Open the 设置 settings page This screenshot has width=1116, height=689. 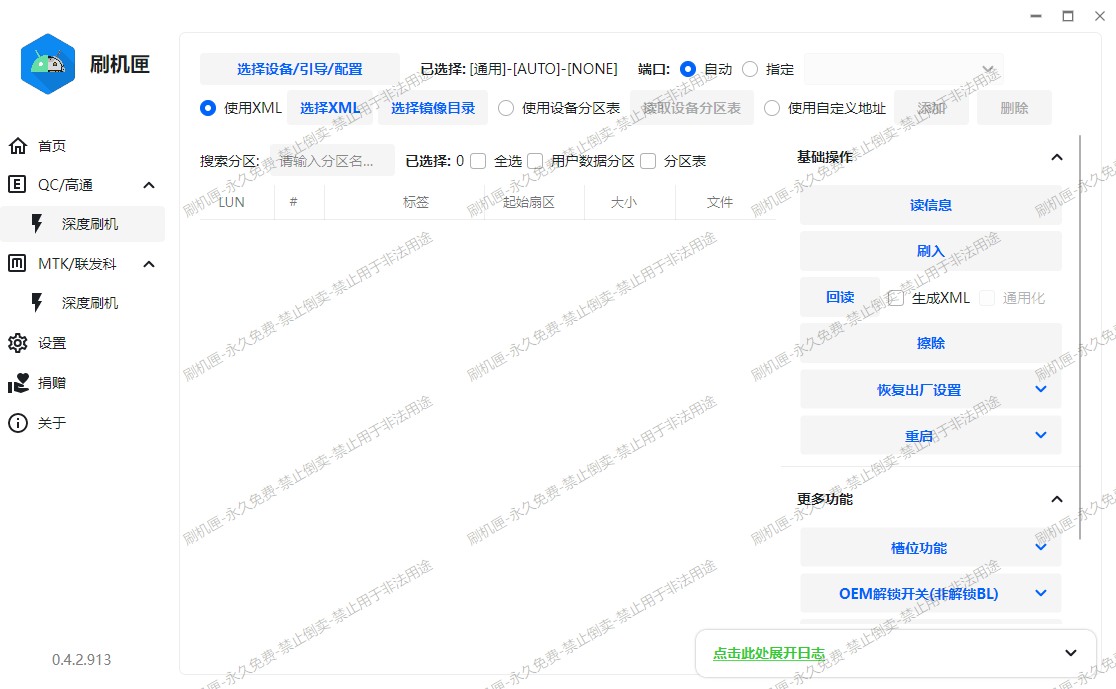click(48, 342)
